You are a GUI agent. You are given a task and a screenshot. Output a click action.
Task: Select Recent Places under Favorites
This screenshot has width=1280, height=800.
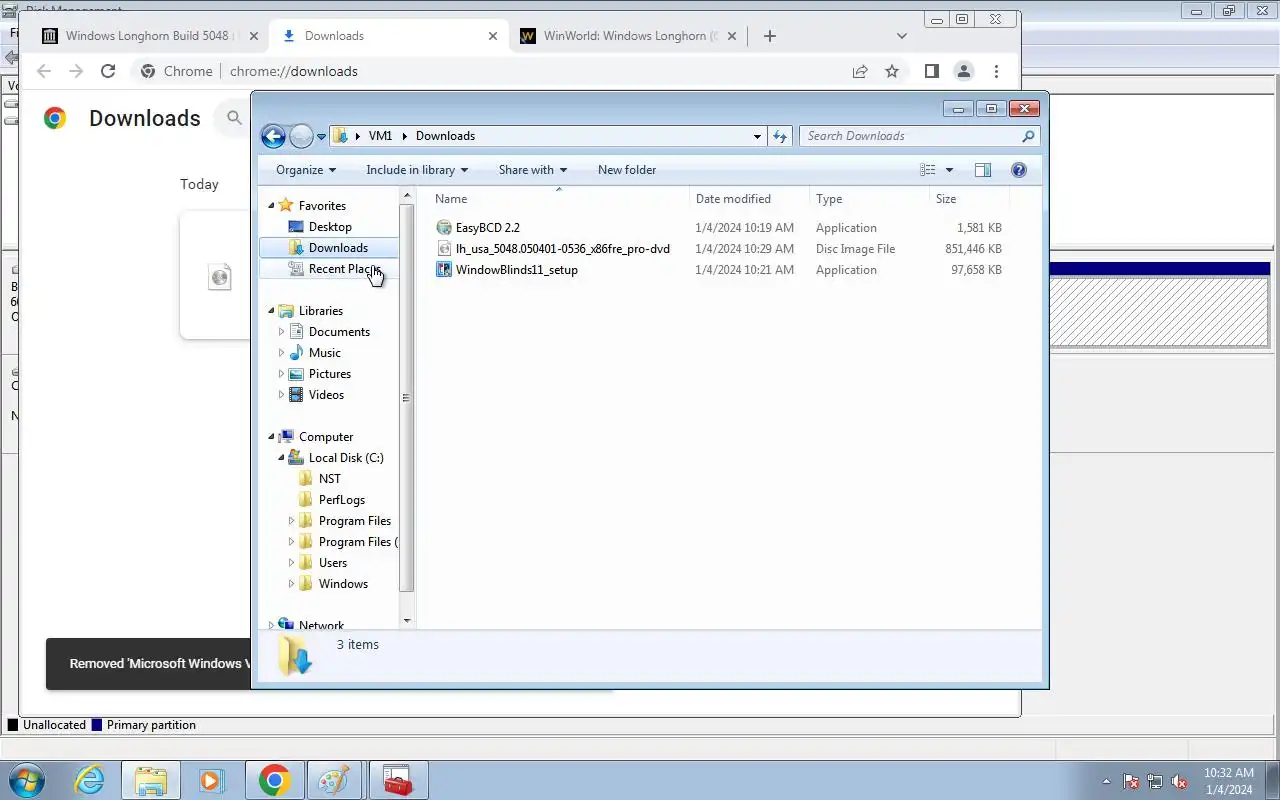pyautogui.click(x=344, y=269)
